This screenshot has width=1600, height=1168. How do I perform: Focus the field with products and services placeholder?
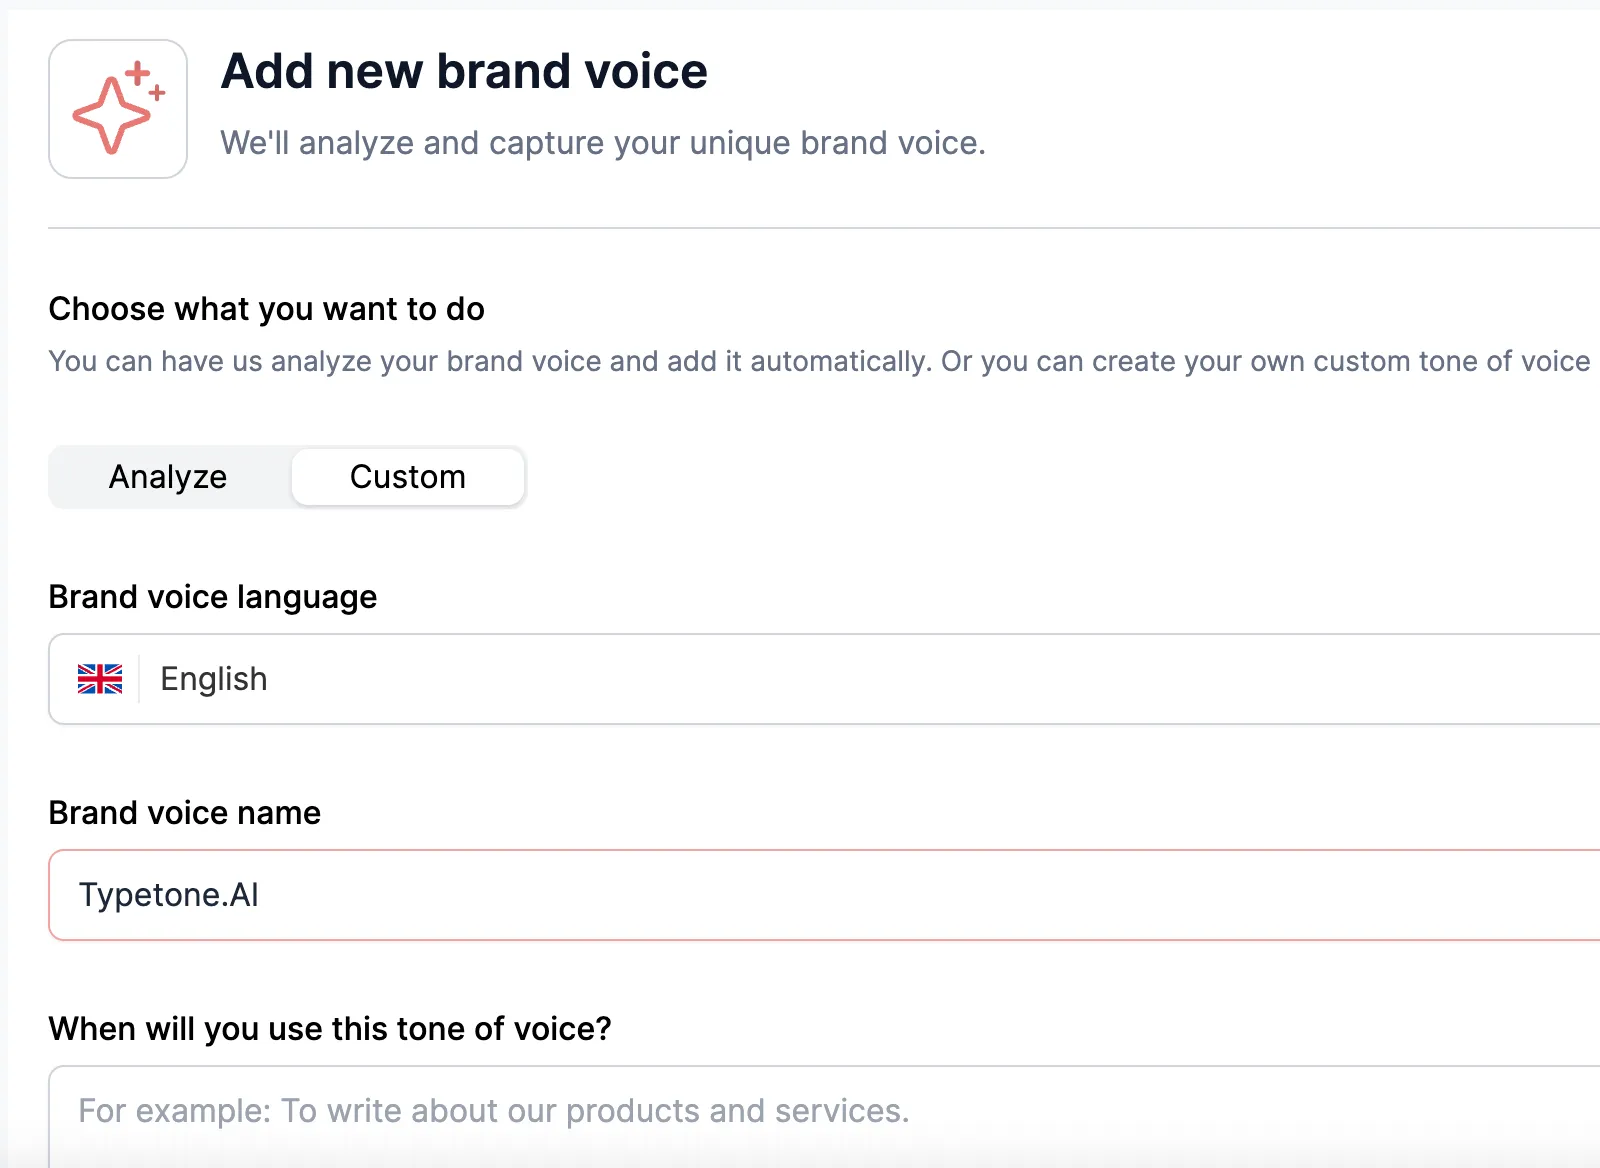point(700,1110)
